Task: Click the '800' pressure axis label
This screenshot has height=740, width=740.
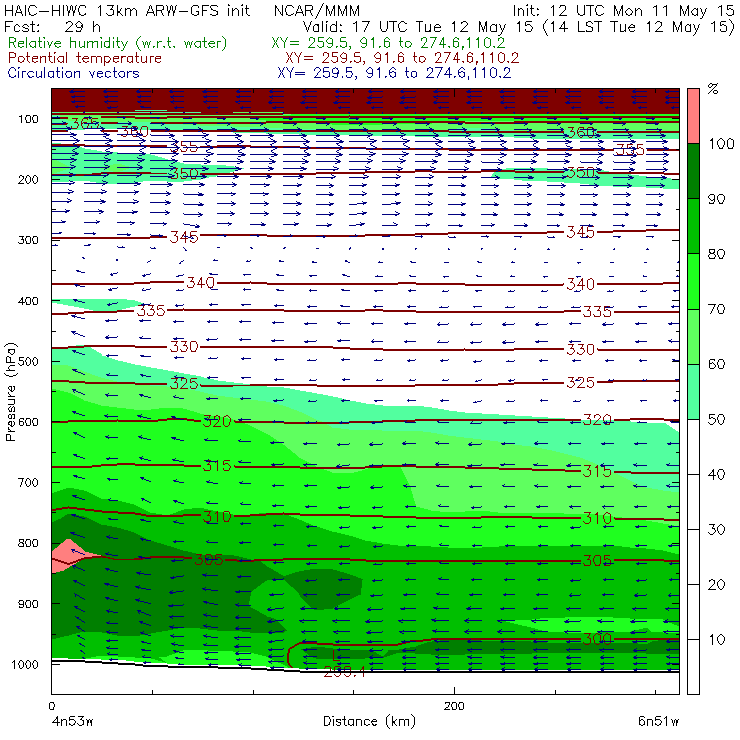Action: 28,543
